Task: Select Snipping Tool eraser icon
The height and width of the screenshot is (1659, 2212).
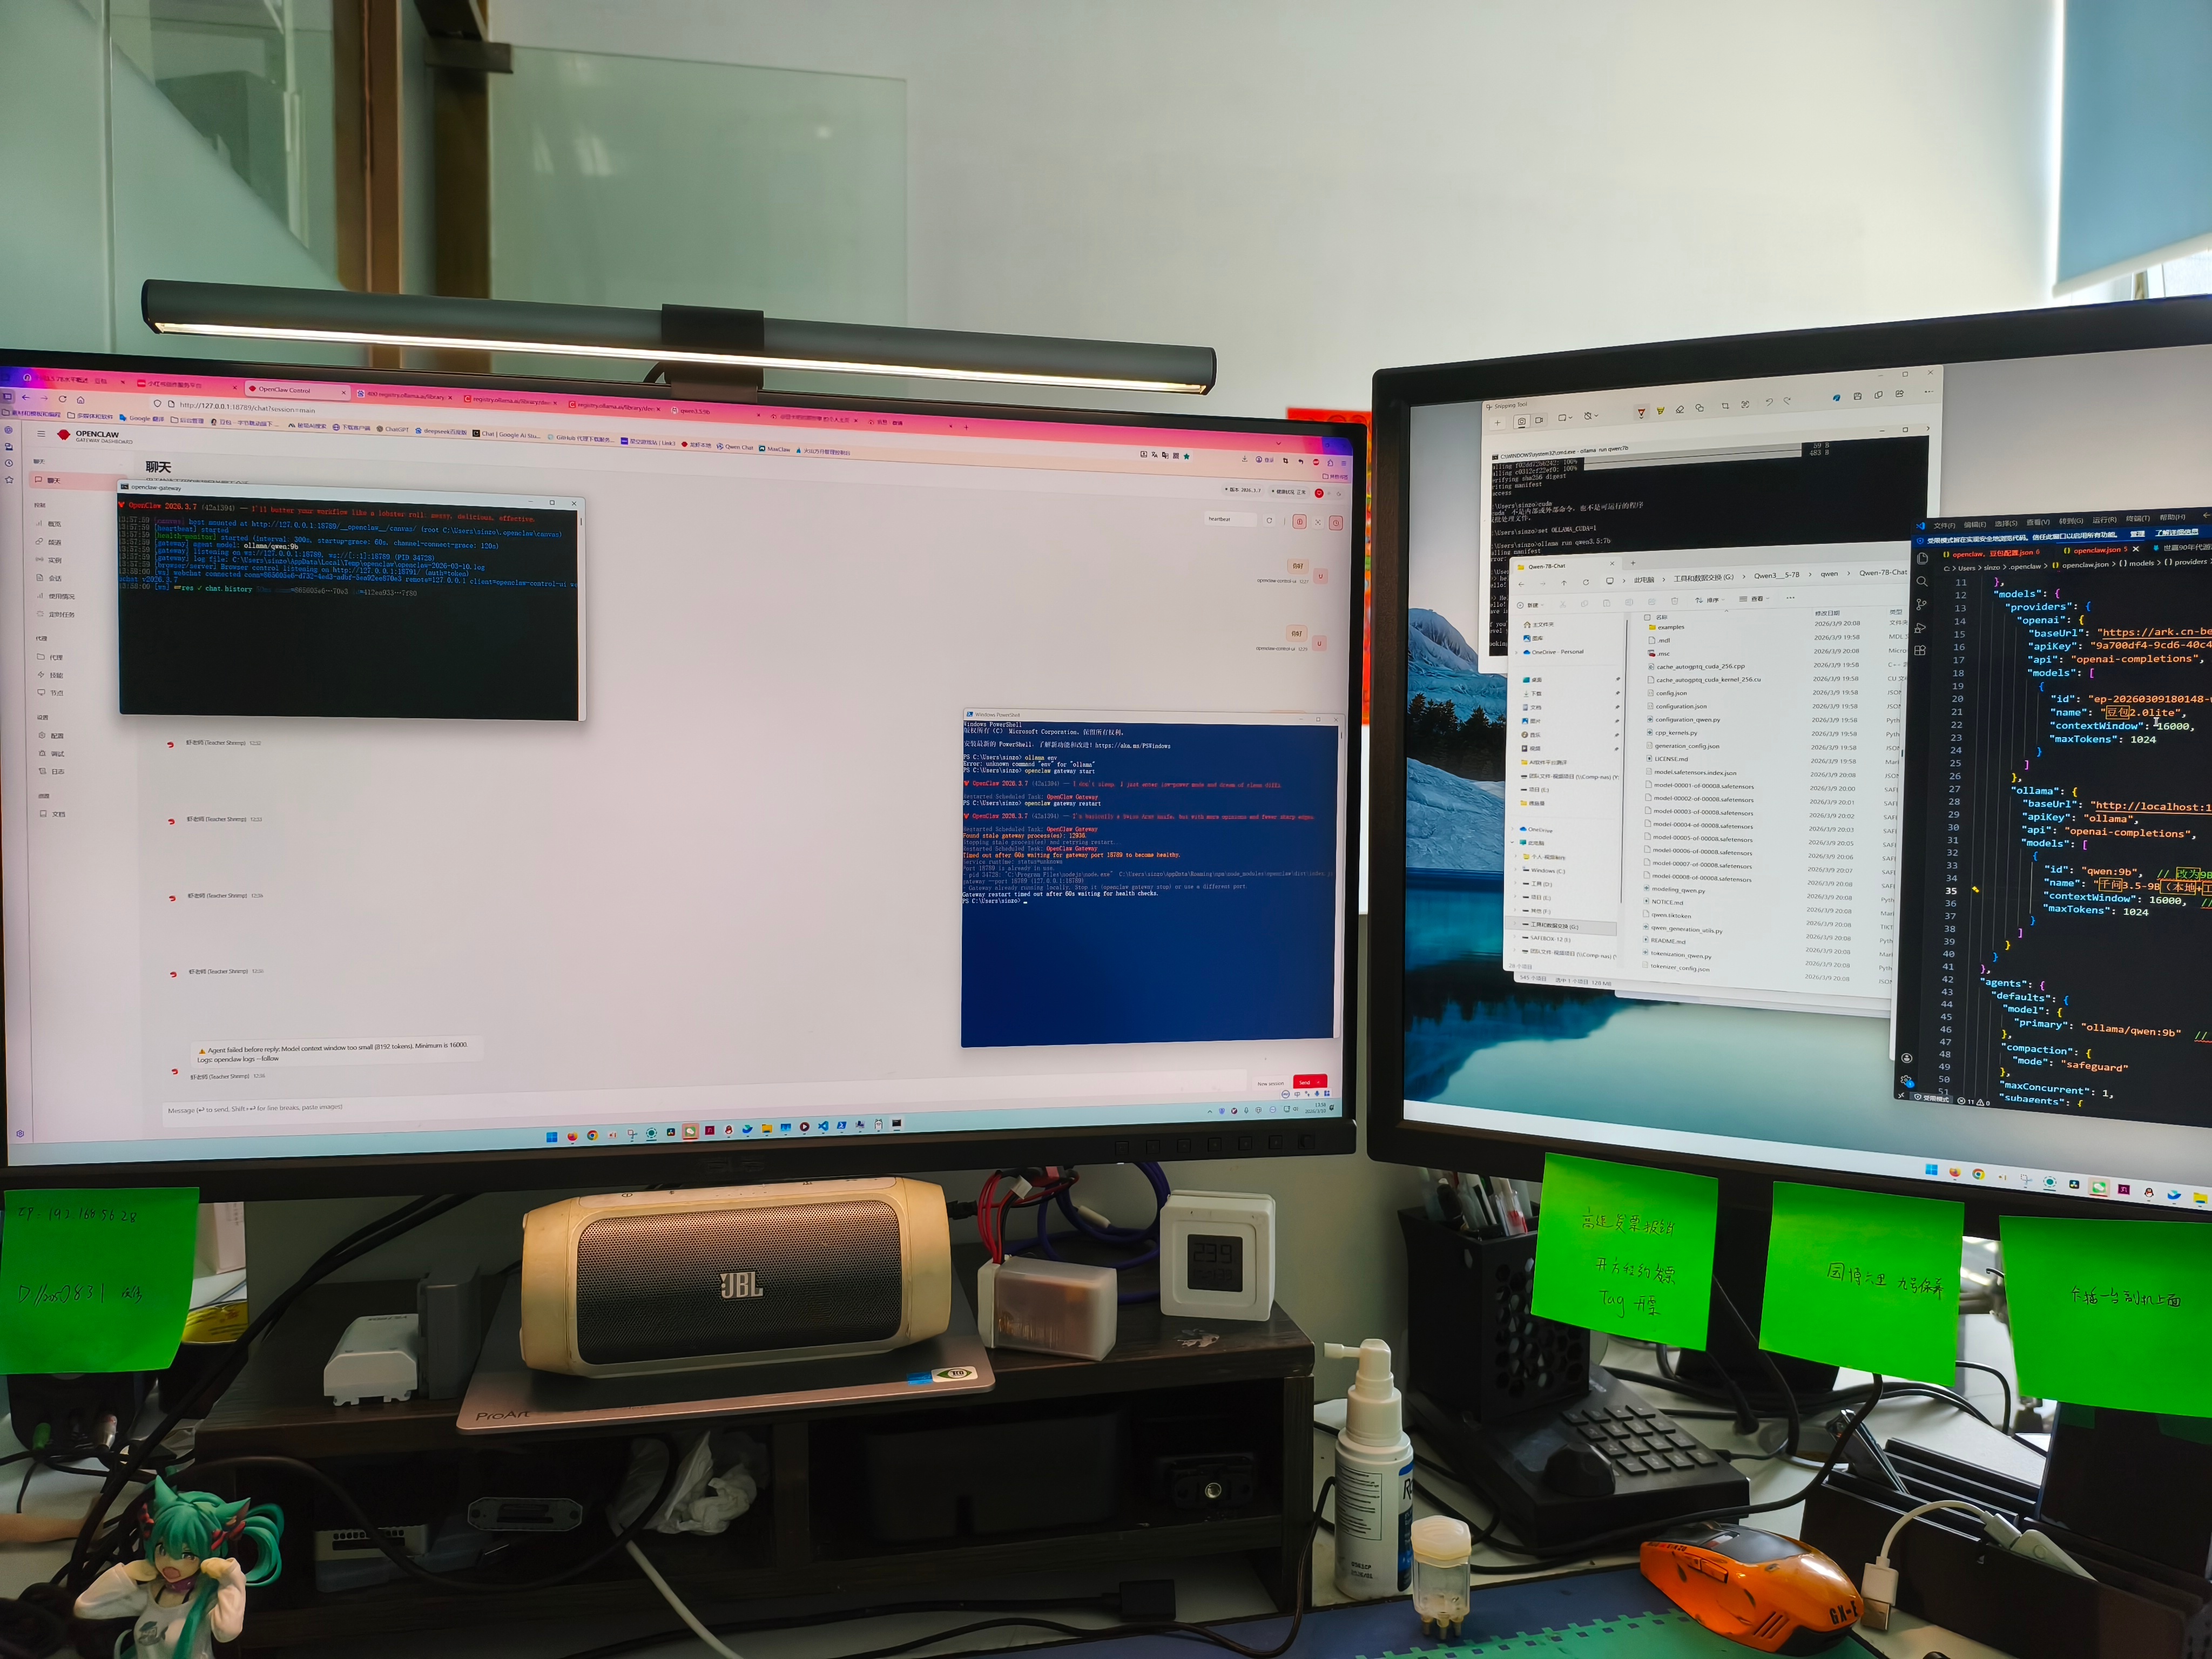Action: [x=1680, y=410]
